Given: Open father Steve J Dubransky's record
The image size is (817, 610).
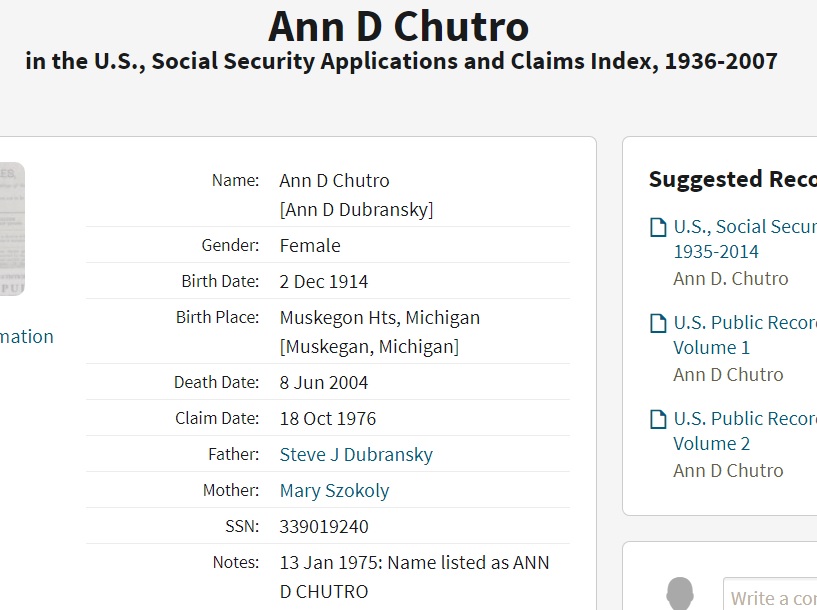Looking at the screenshot, I should [356, 454].
